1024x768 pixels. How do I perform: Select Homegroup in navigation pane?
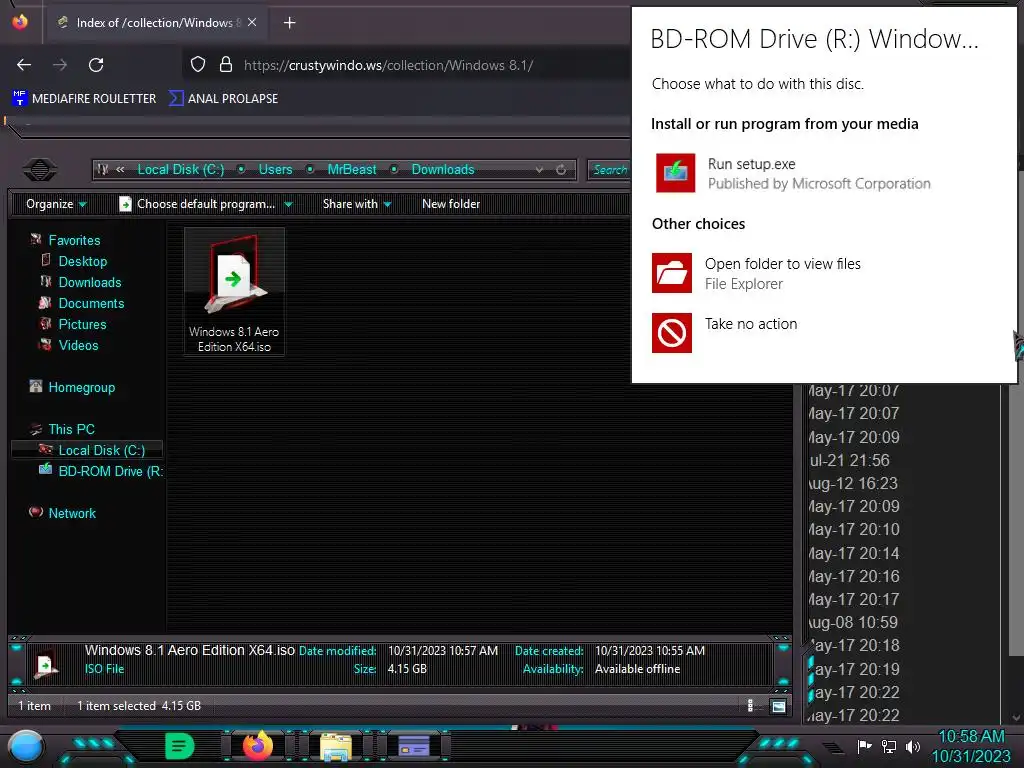click(81, 387)
